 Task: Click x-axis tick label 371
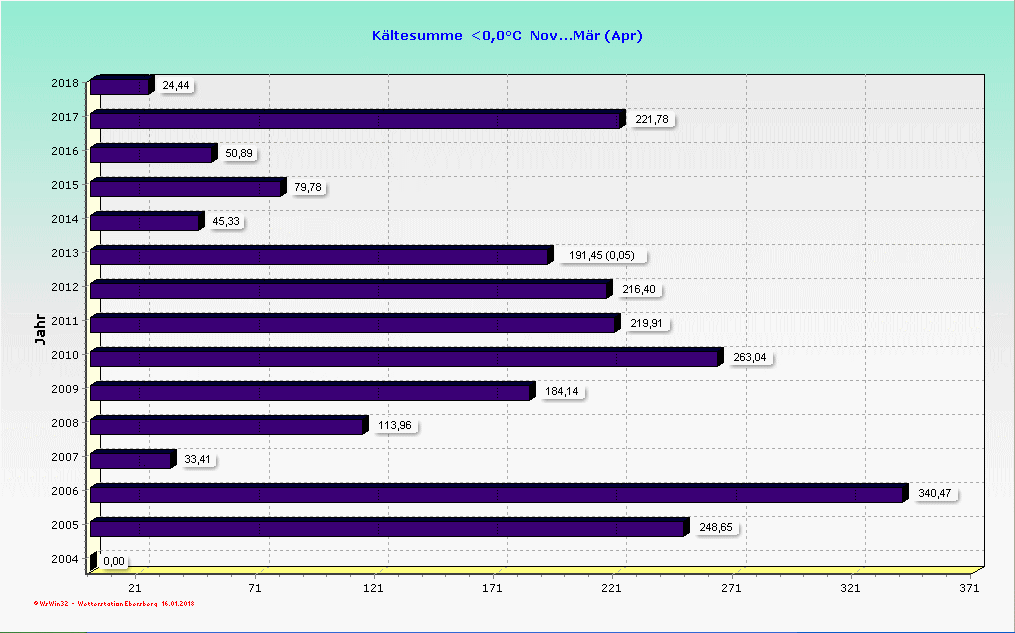point(968,589)
